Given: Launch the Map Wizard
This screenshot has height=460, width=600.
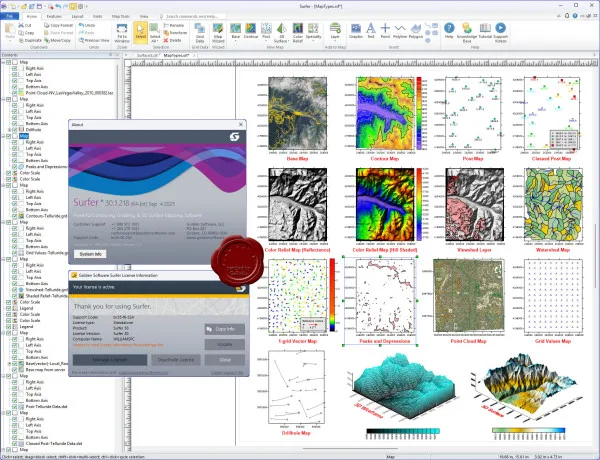Looking at the screenshot, I should pos(218,33).
